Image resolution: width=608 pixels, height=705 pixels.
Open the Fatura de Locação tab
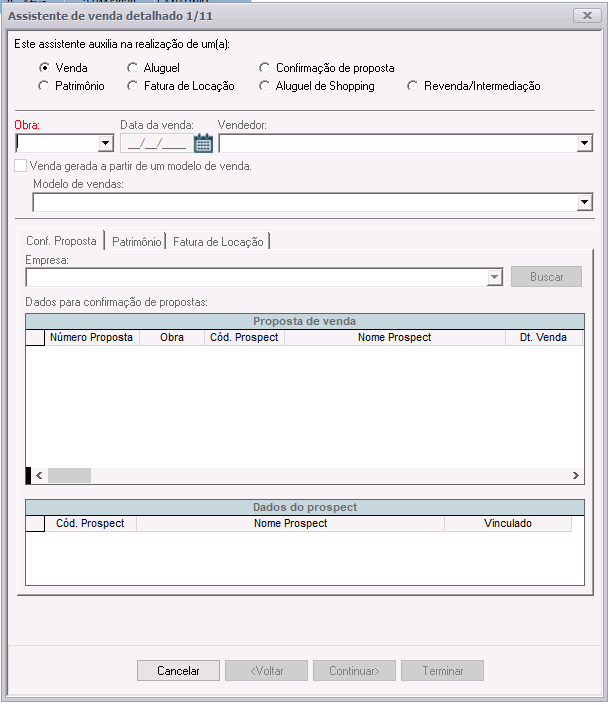coord(218,242)
